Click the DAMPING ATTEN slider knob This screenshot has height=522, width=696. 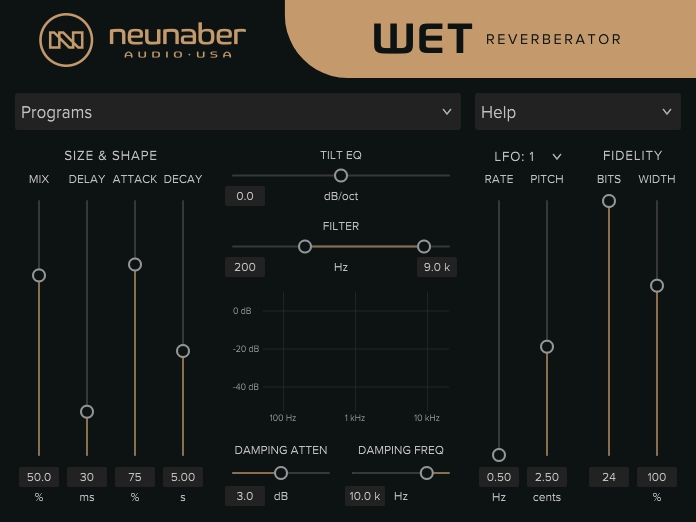tap(281, 473)
